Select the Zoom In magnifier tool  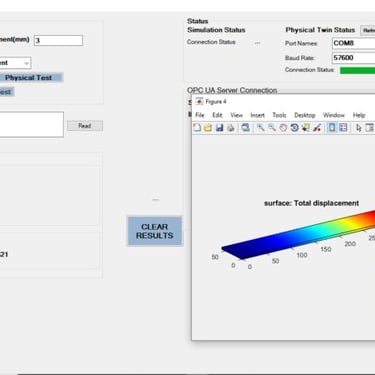261,128
